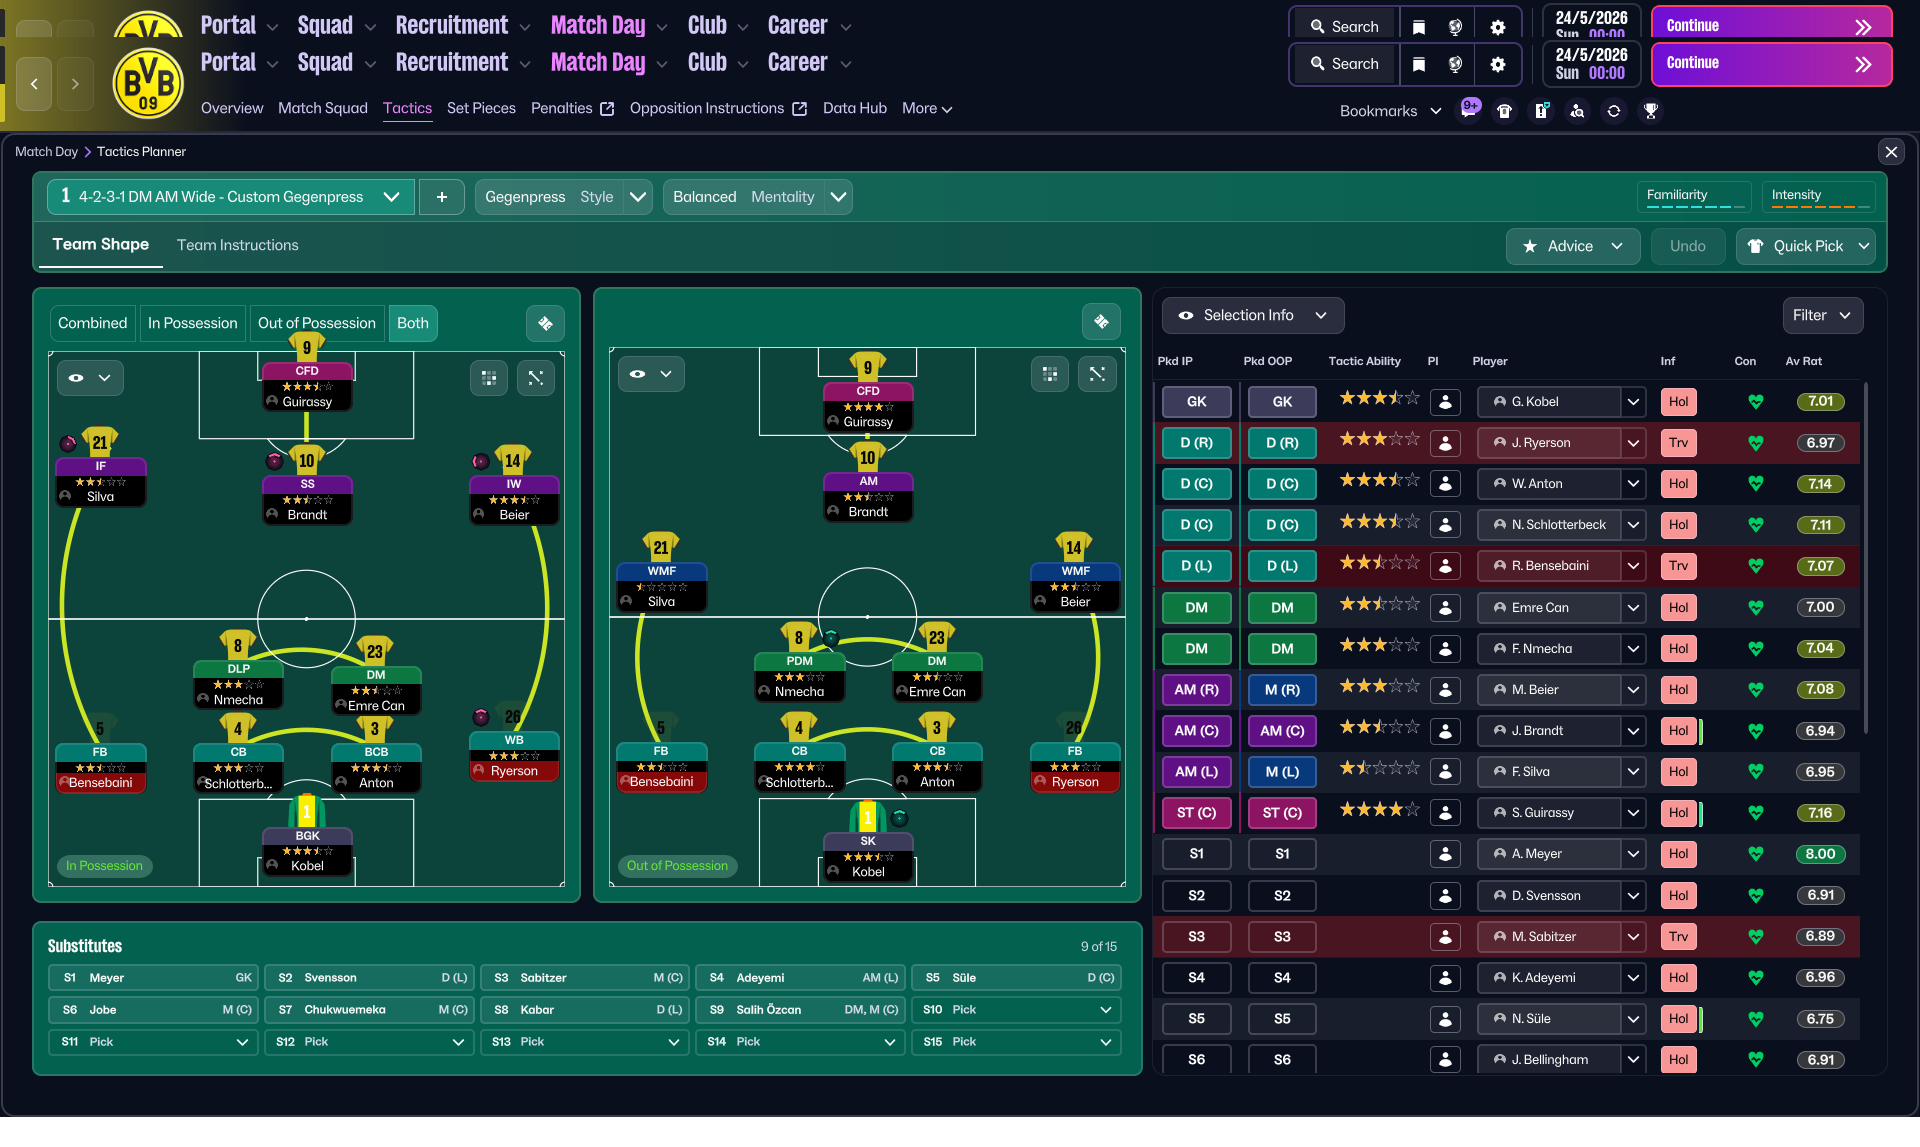Toggle the eye visibility control on In Possession pitch
This screenshot has height=1147, width=1920.
tap(90, 378)
